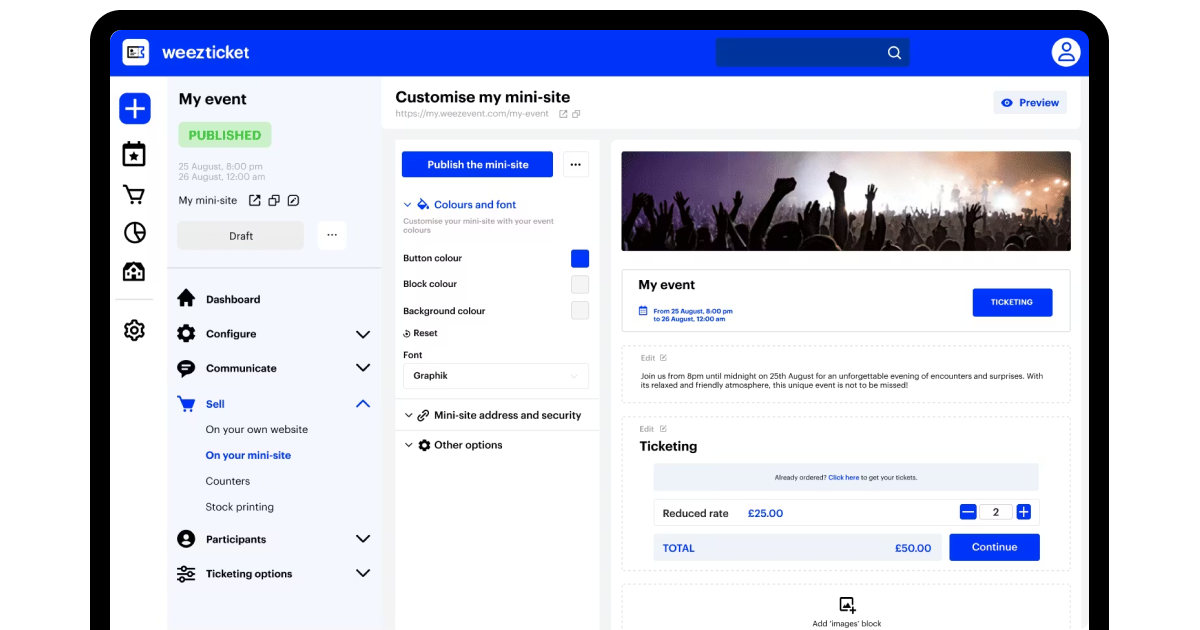Click the Add images block icon
The width and height of the screenshot is (1200, 630).
click(x=847, y=604)
